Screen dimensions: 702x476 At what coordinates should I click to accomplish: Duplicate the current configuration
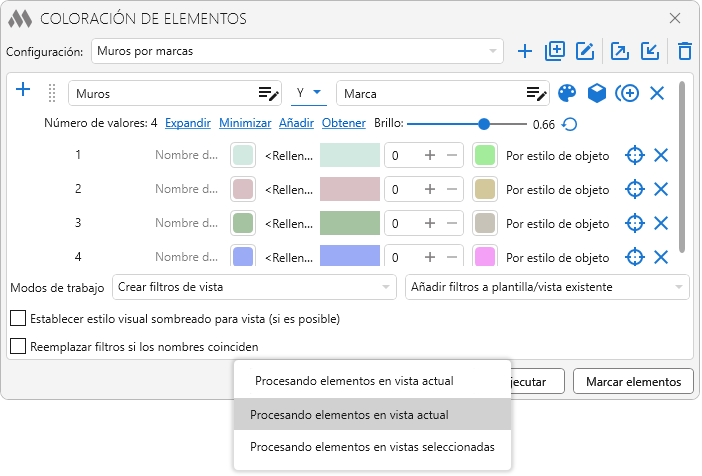point(555,51)
